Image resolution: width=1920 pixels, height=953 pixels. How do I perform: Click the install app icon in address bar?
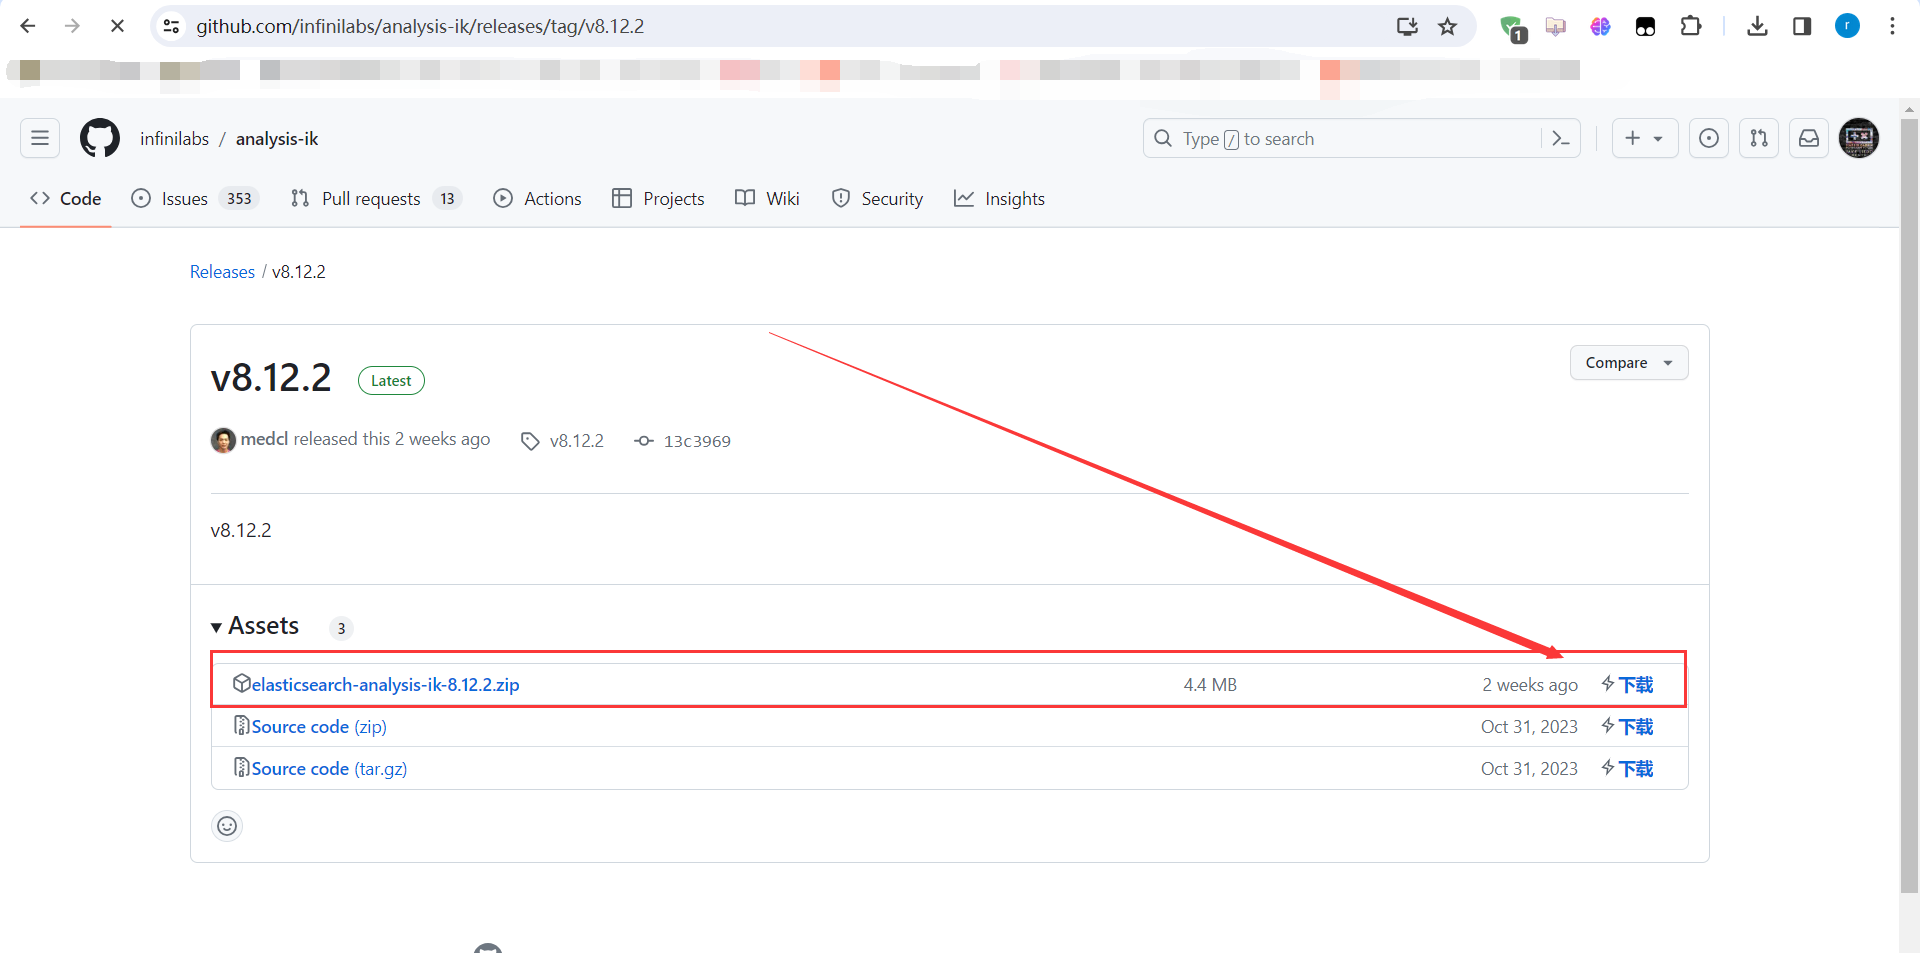pyautogui.click(x=1407, y=27)
